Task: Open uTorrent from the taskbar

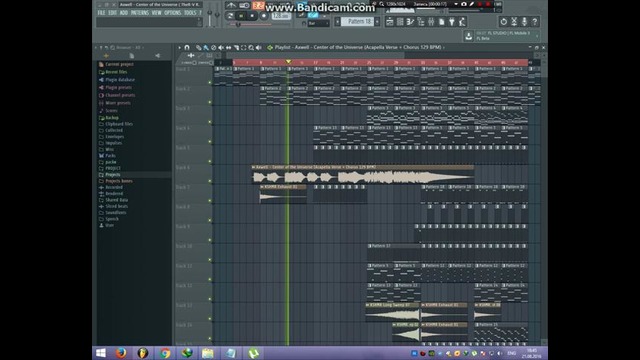Action: click(253, 353)
